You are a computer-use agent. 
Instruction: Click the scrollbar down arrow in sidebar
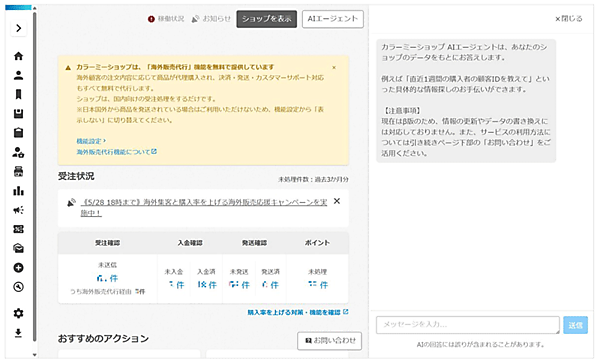[34, 355]
